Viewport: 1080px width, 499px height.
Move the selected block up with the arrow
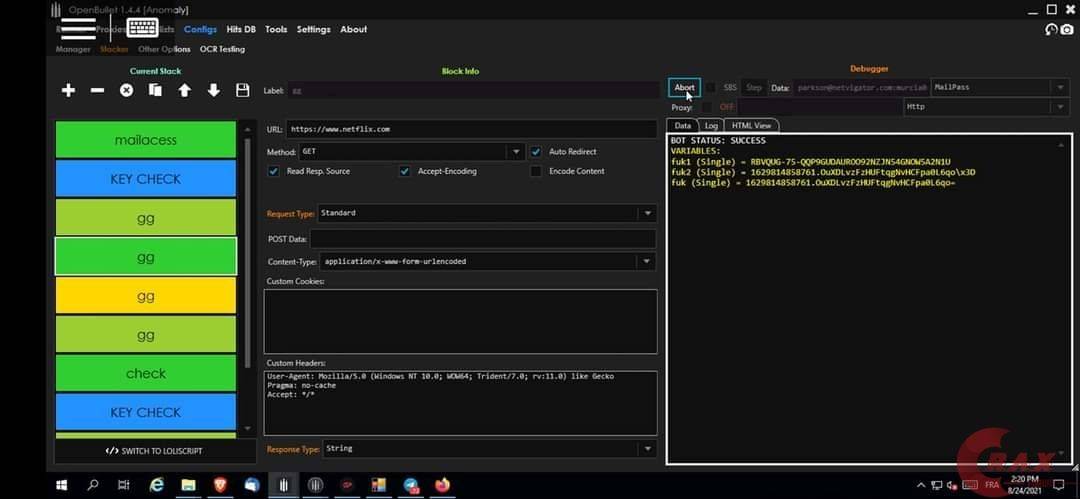(x=184, y=90)
